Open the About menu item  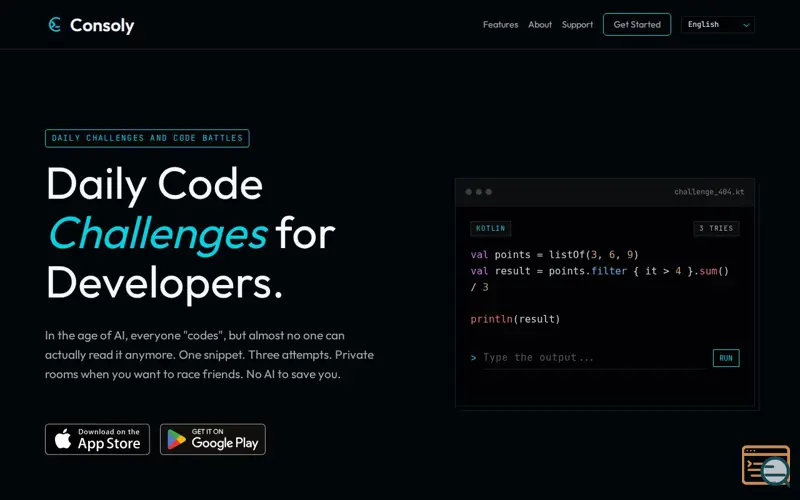click(x=540, y=24)
